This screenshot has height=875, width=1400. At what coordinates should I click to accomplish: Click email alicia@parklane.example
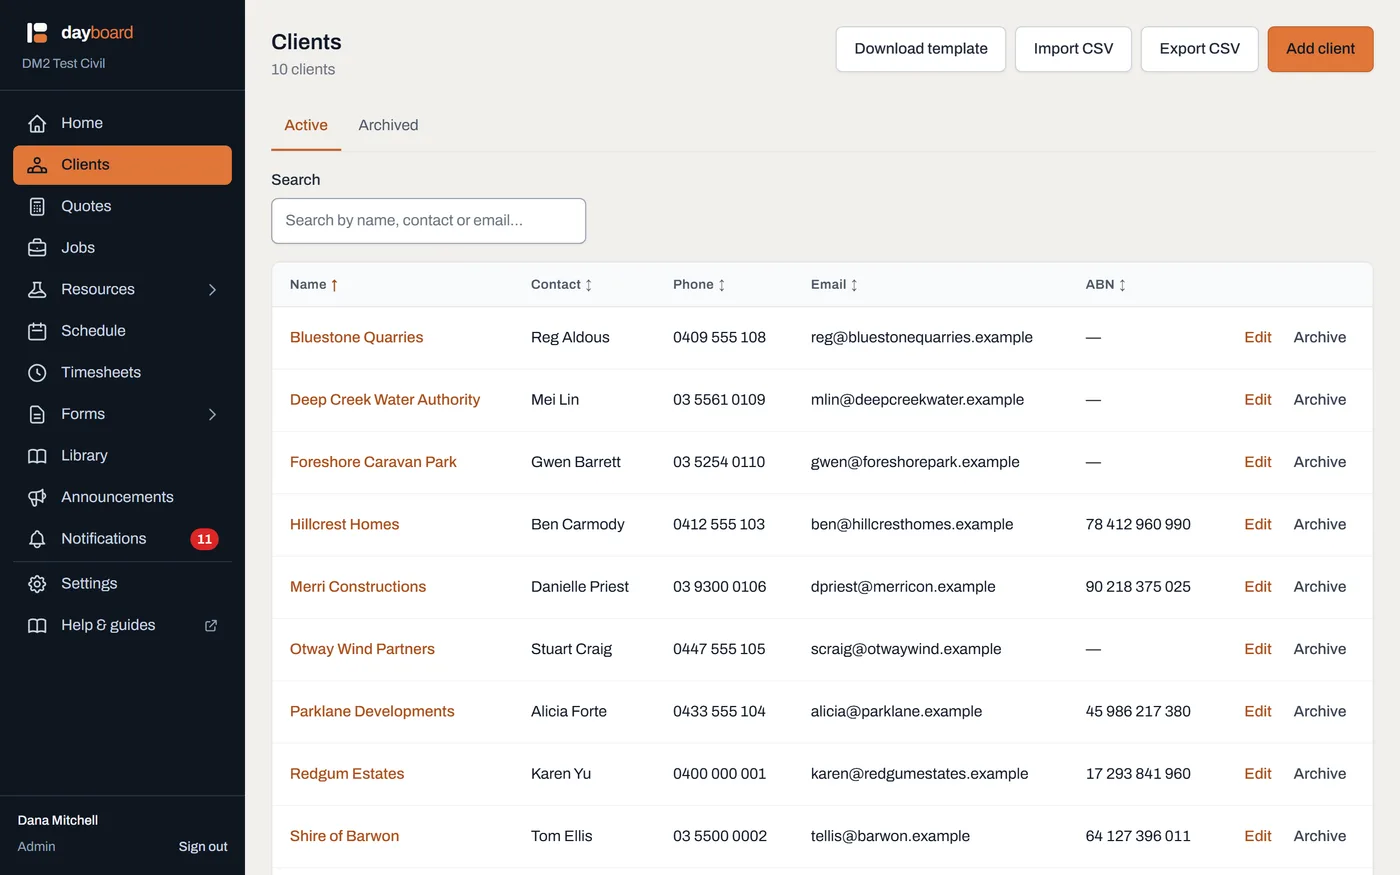pyautogui.click(x=896, y=712)
